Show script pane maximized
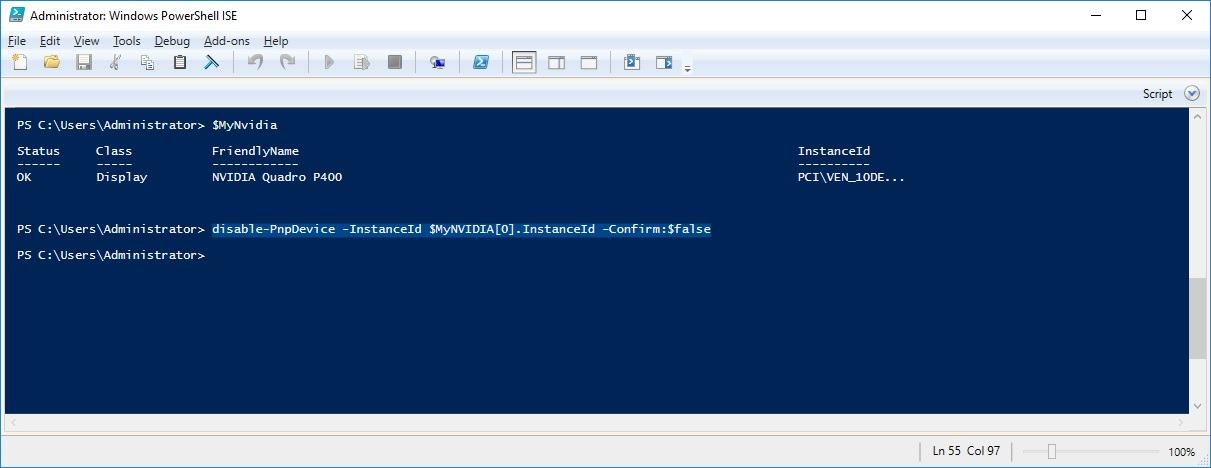1211x468 pixels. tap(589, 62)
